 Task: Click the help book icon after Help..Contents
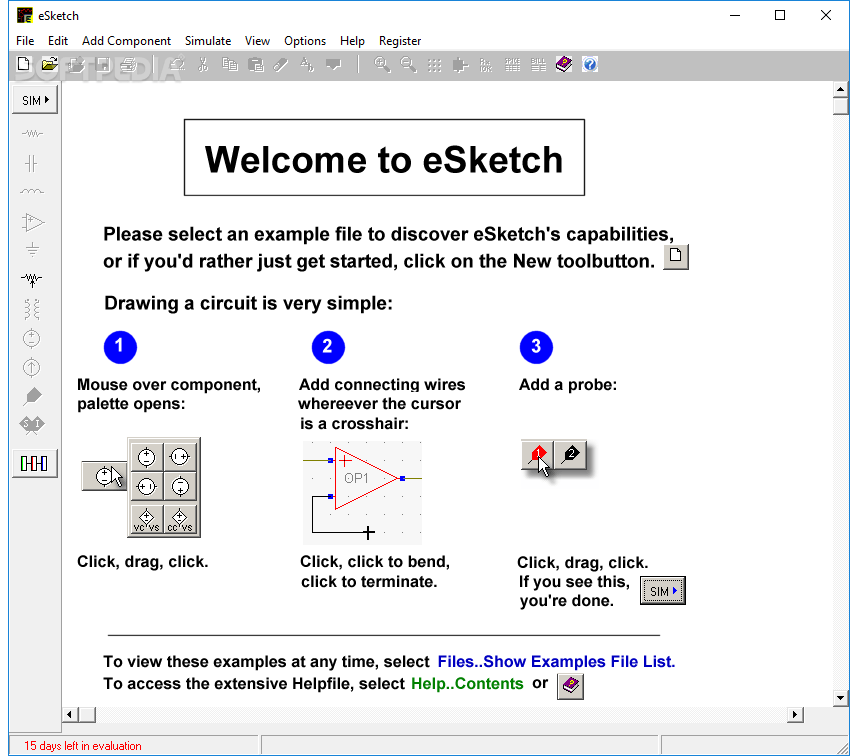570,686
